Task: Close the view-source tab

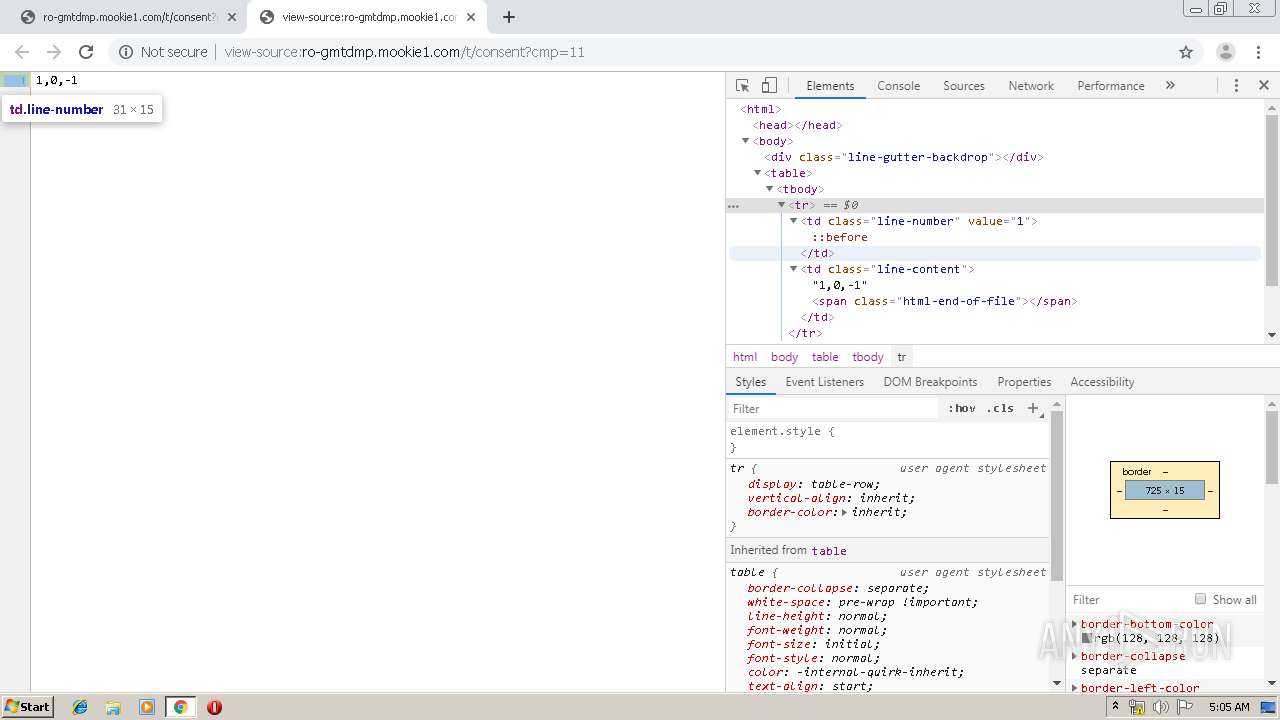Action: [471, 17]
